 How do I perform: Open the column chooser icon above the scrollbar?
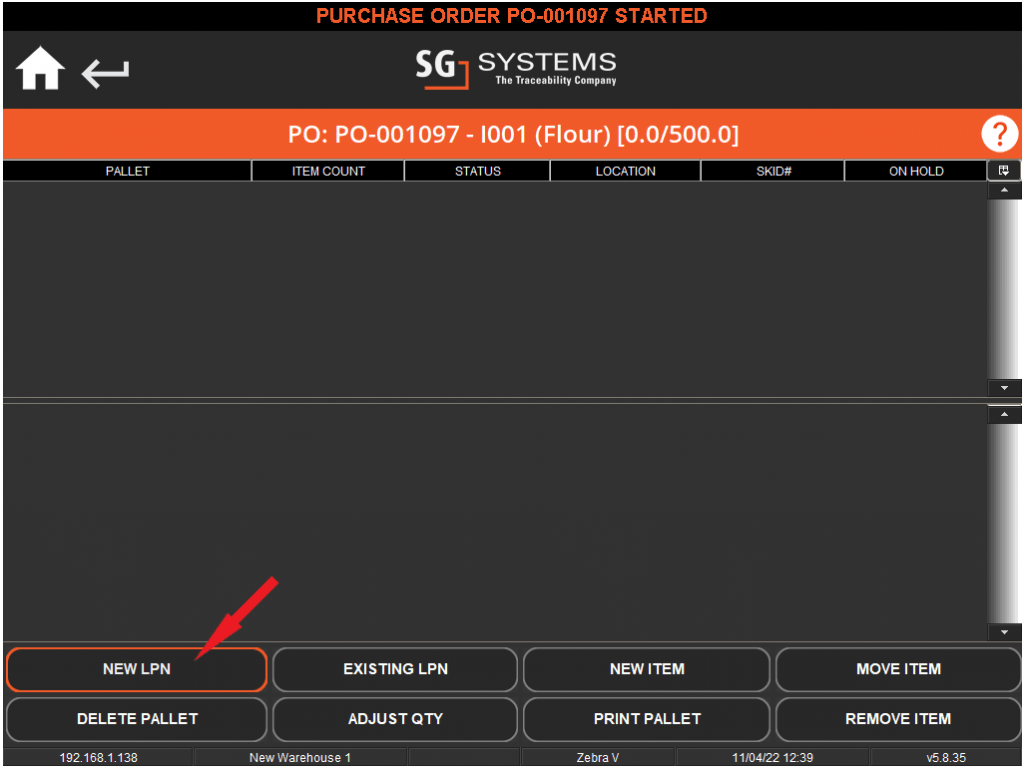(x=1004, y=170)
